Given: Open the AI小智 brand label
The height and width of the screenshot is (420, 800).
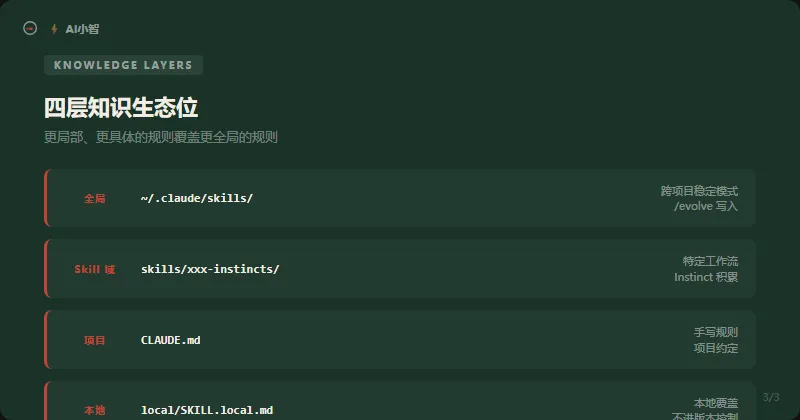Looking at the screenshot, I should [82, 29].
